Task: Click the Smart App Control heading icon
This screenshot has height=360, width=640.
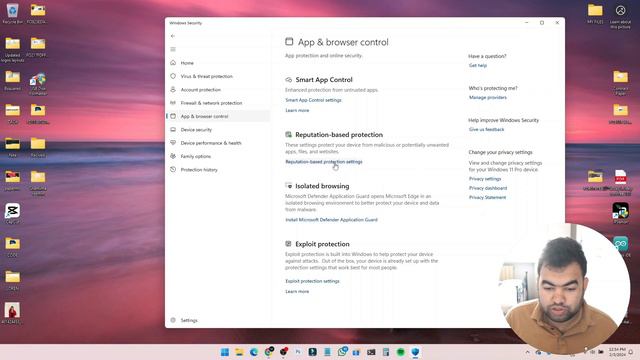Action: point(289,80)
